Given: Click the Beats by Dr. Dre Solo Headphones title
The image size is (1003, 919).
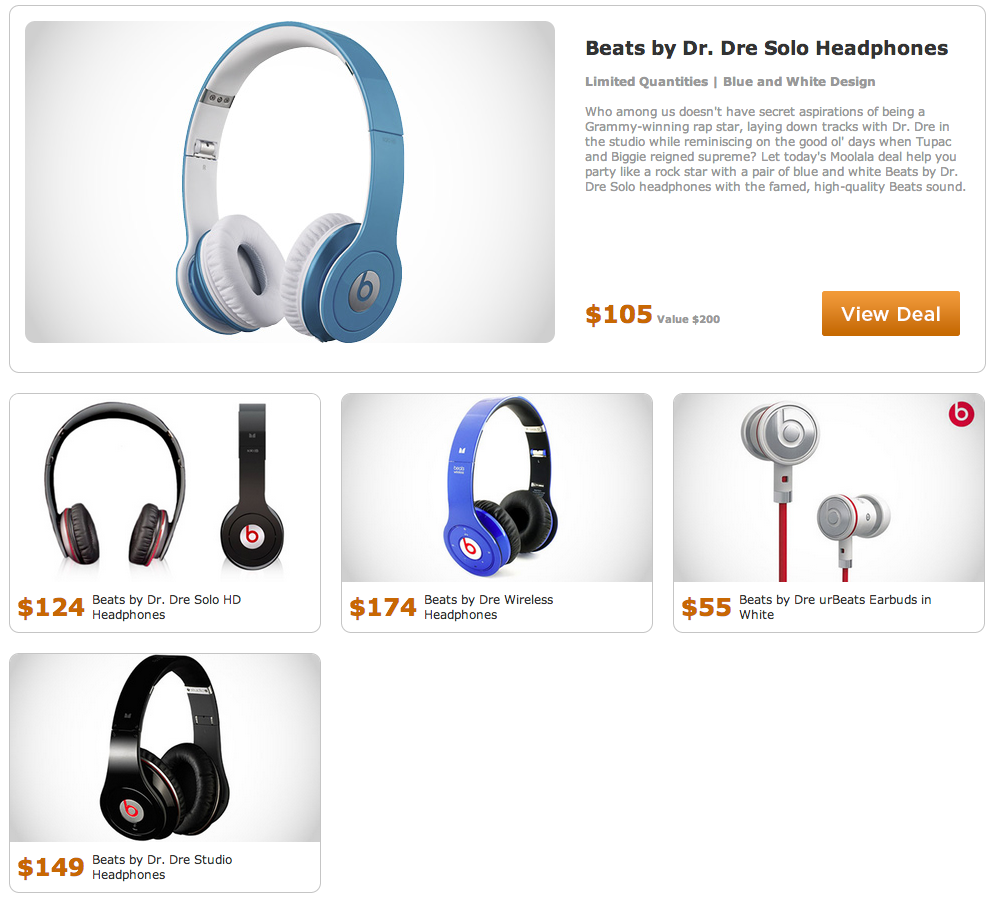Looking at the screenshot, I should point(766,48).
